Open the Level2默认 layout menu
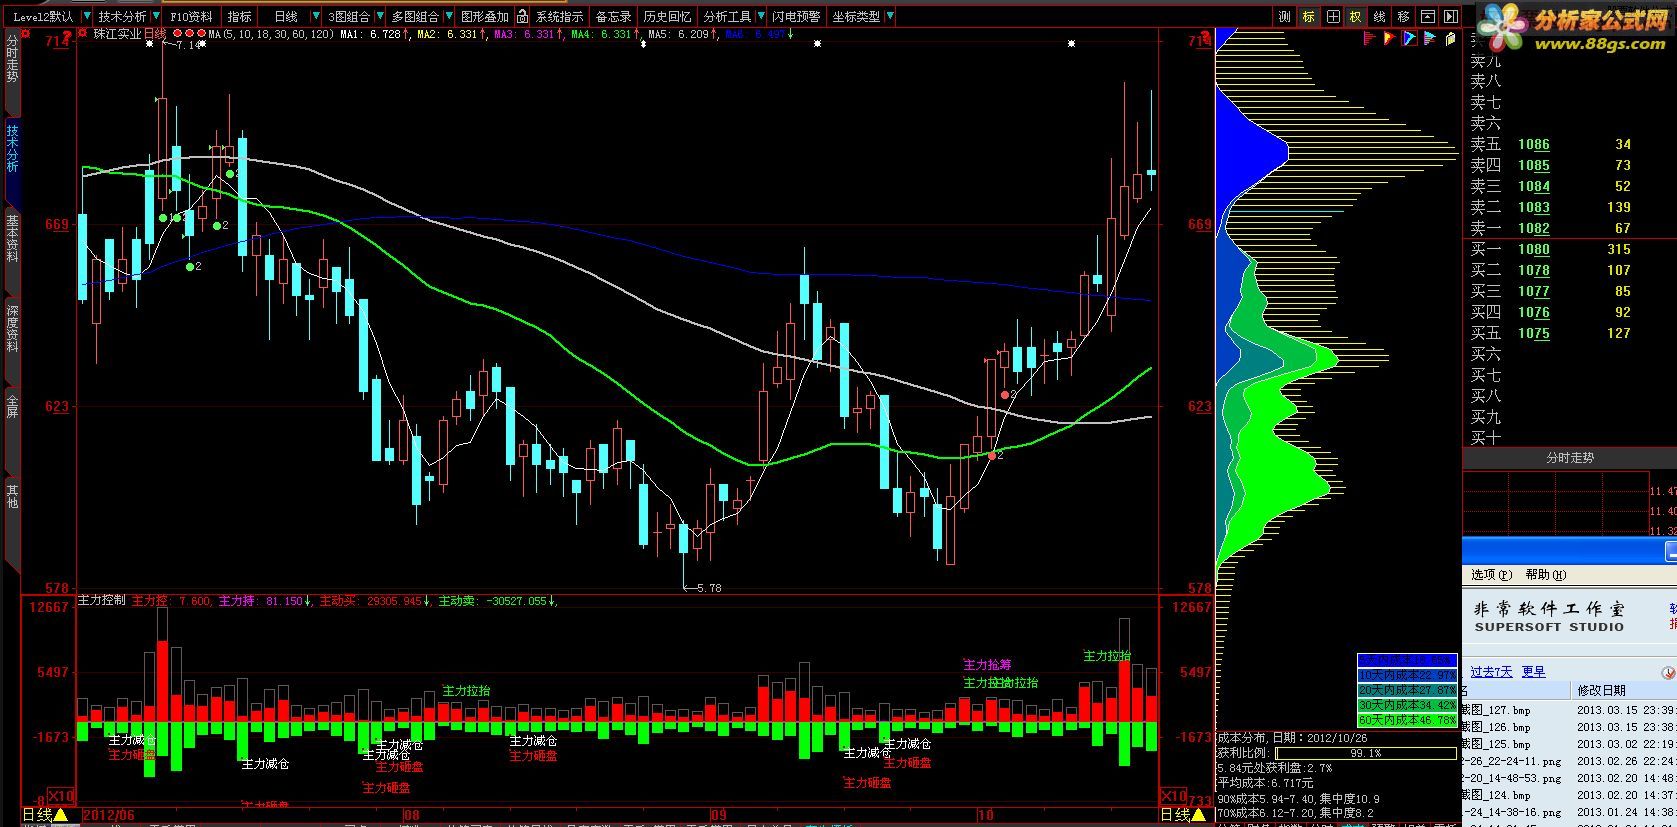Screen dimensions: 1677x827 43,17
